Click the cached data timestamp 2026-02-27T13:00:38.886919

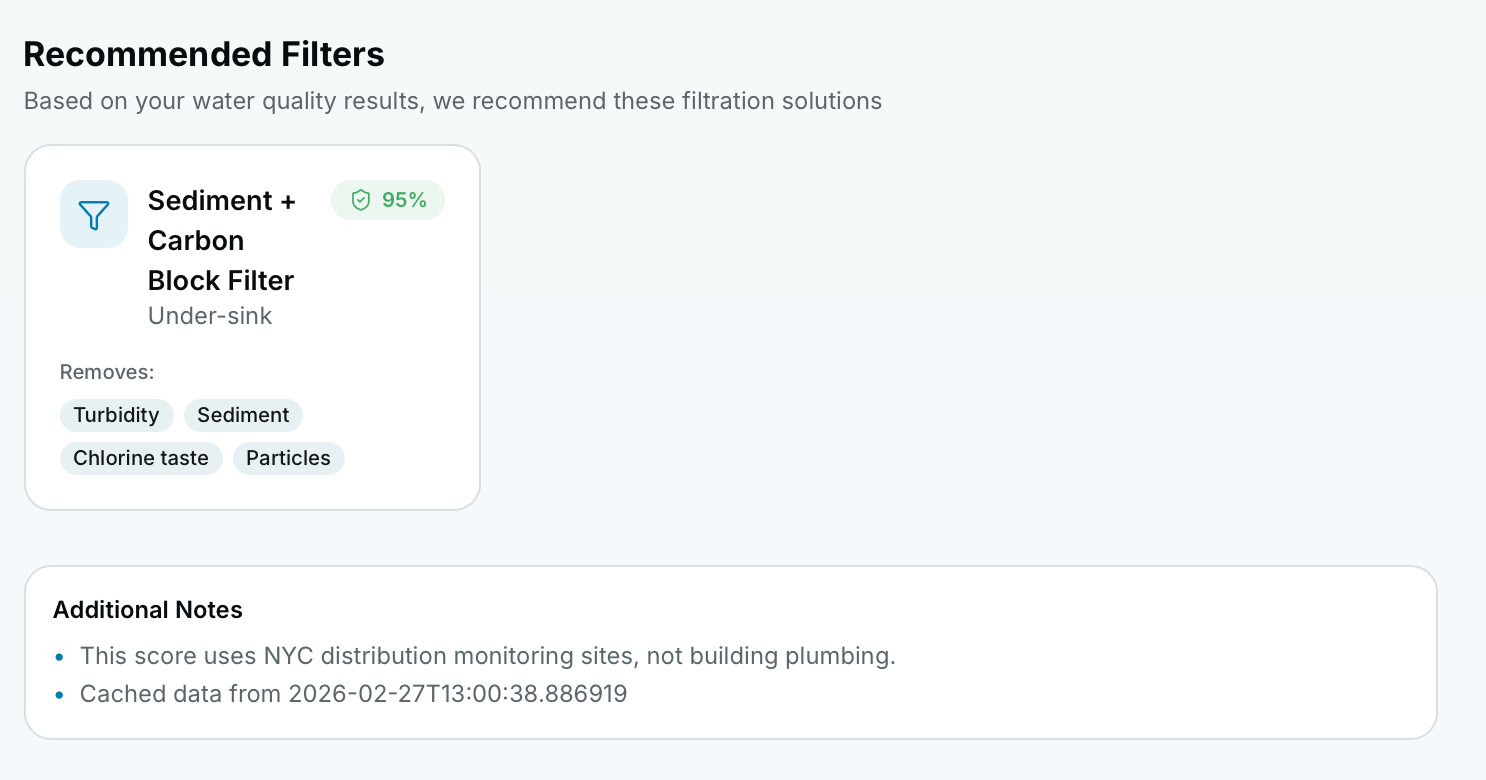pos(457,694)
